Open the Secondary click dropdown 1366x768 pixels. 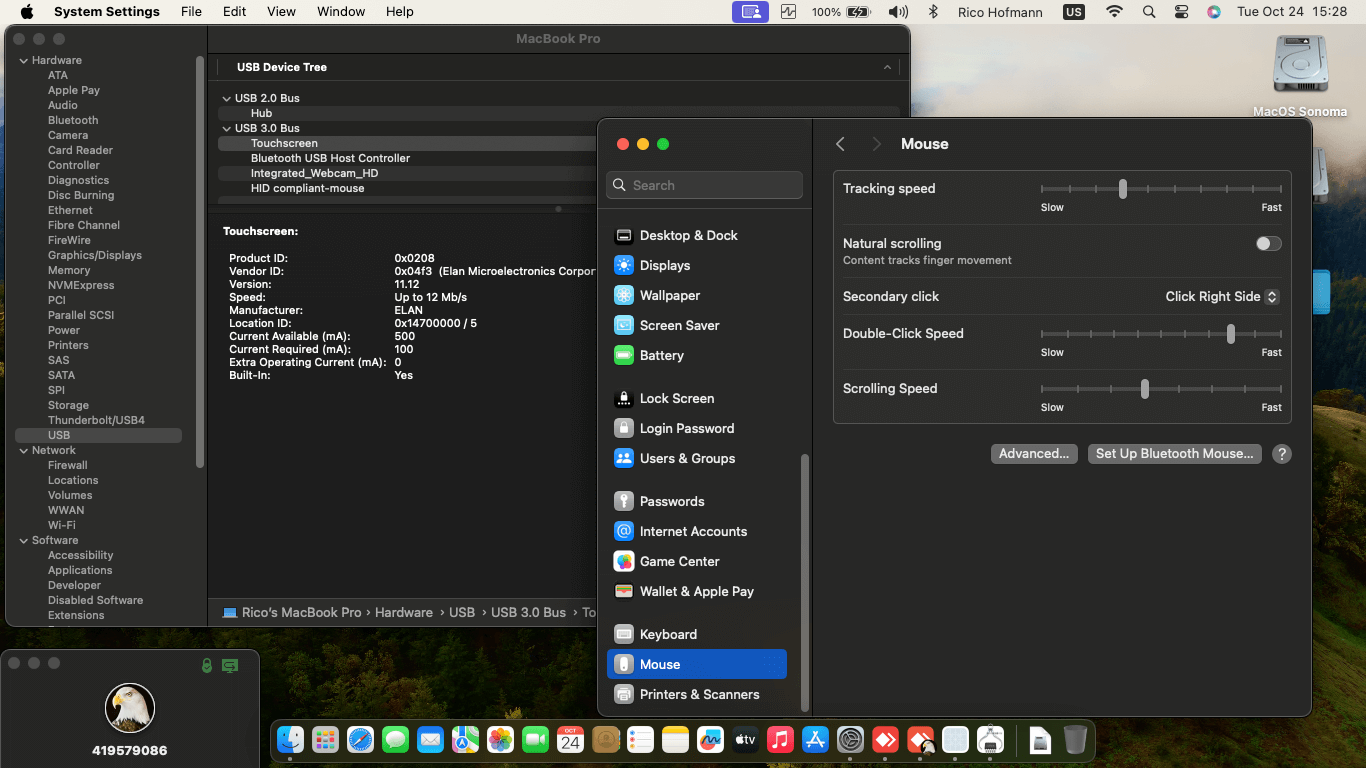1221,297
